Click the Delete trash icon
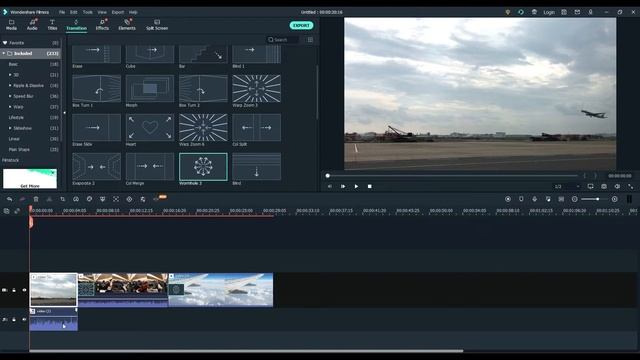The height and width of the screenshot is (360, 640). click(36, 199)
